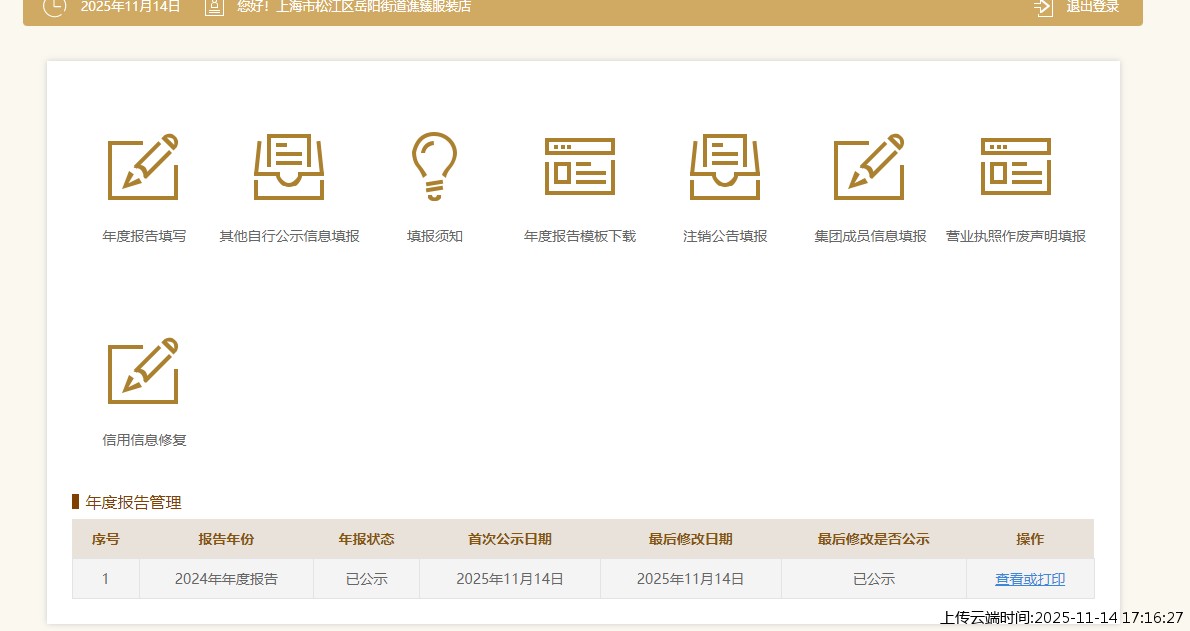The height and width of the screenshot is (631, 1190).
Task: Click the clock icon beside the date
Action: click(55, 7)
